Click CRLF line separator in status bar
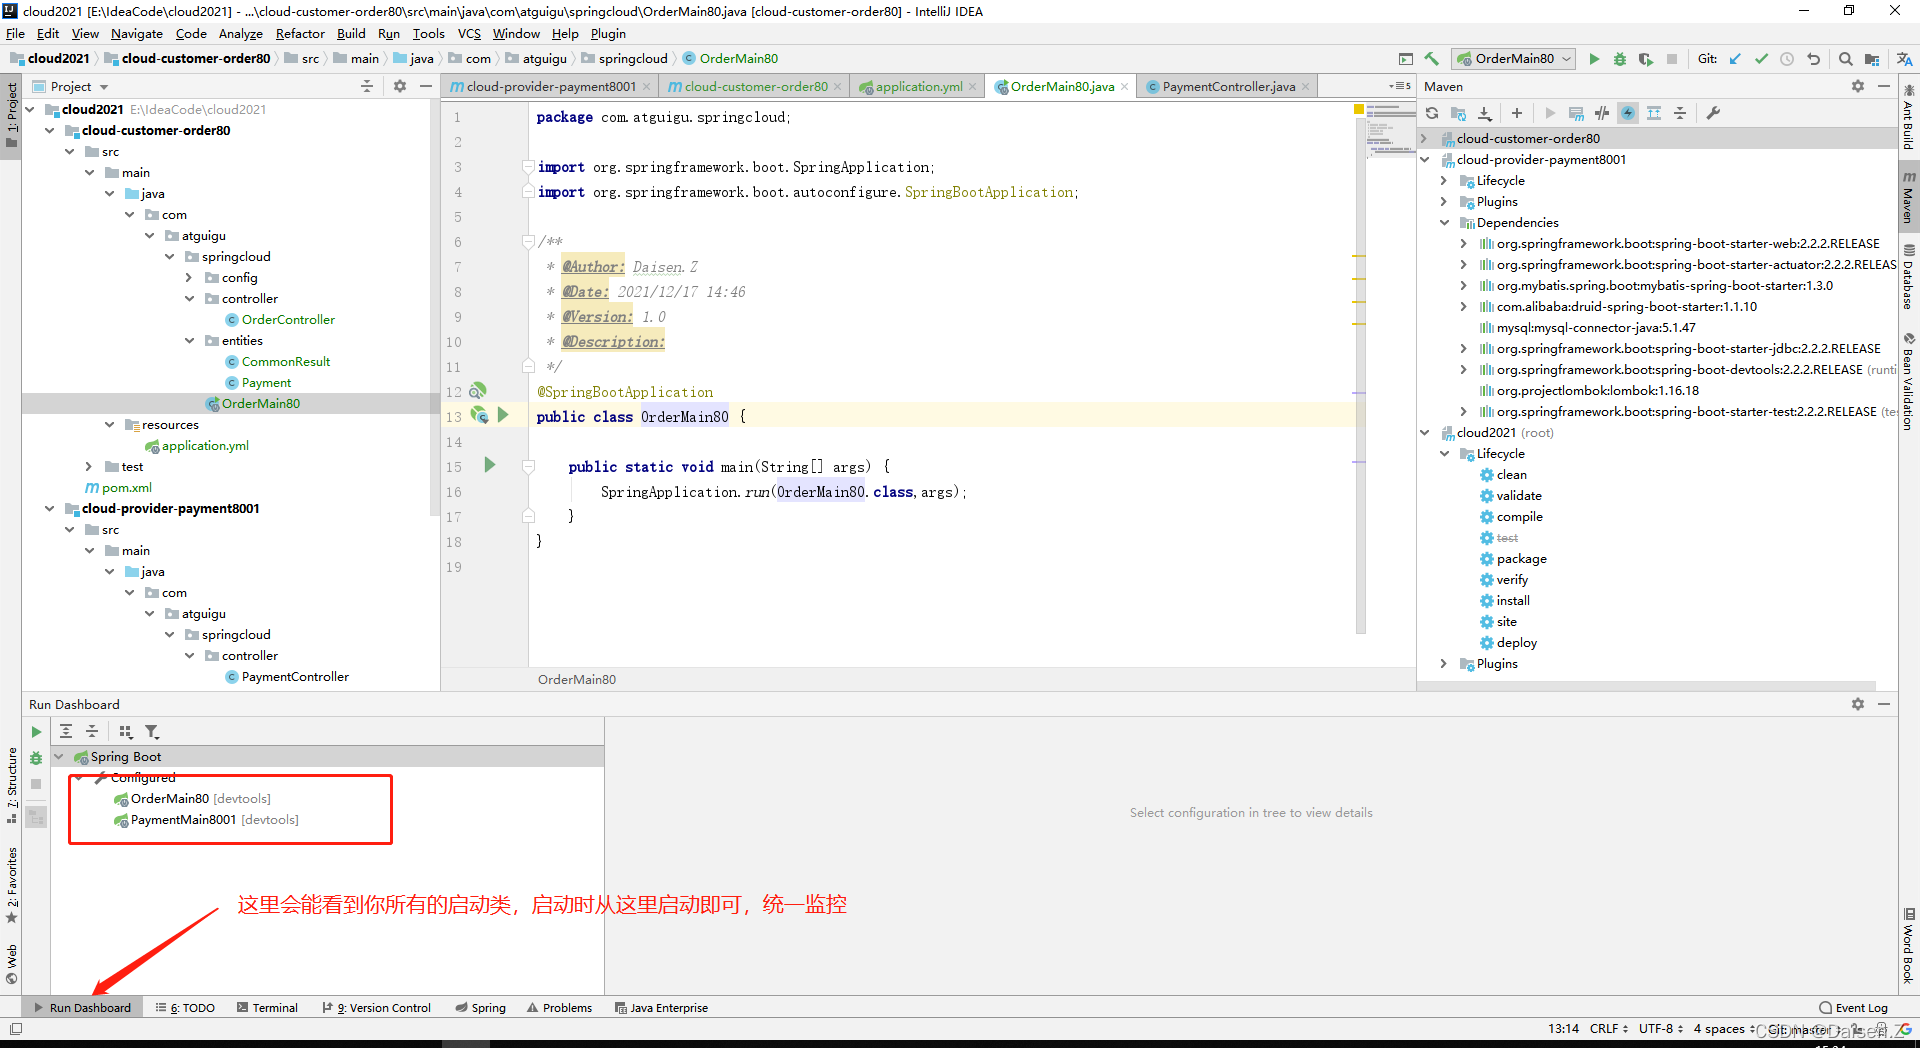Image resolution: width=1920 pixels, height=1048 pixels. tap(1608, 1028)
